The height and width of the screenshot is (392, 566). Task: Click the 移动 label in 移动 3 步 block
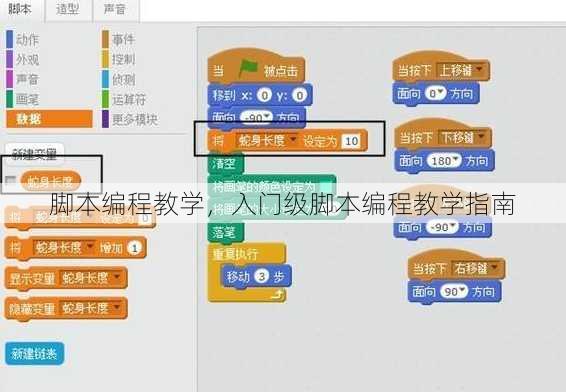pyautogui.click(x=238, y=277)
